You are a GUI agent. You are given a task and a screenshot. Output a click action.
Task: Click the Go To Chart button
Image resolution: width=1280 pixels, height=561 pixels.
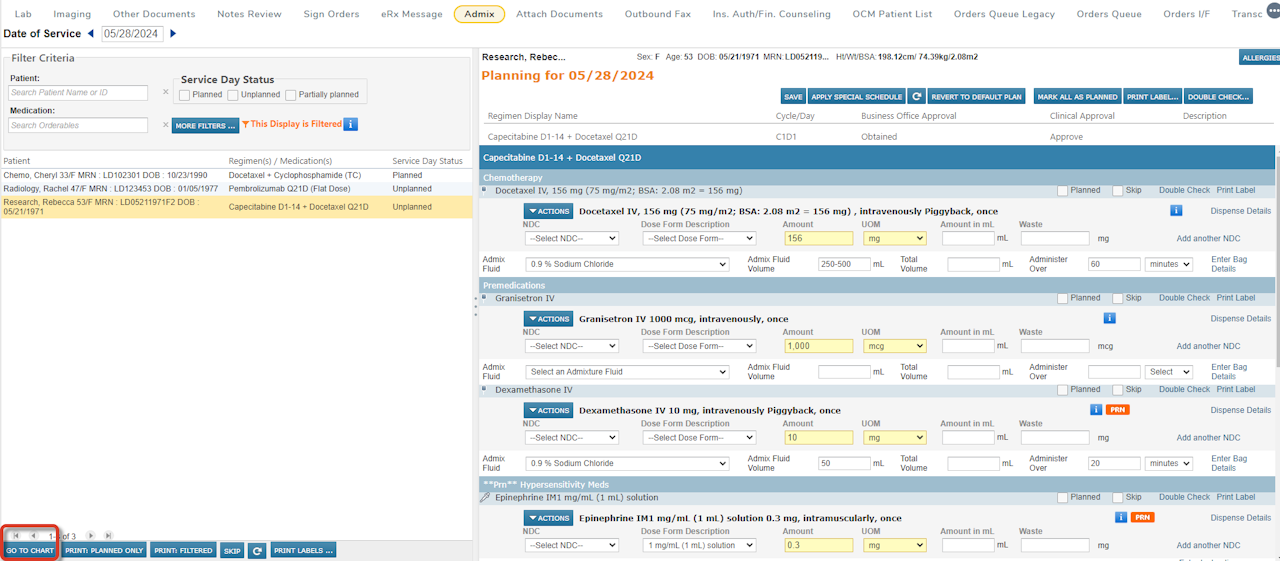click(x=30, y=551)
